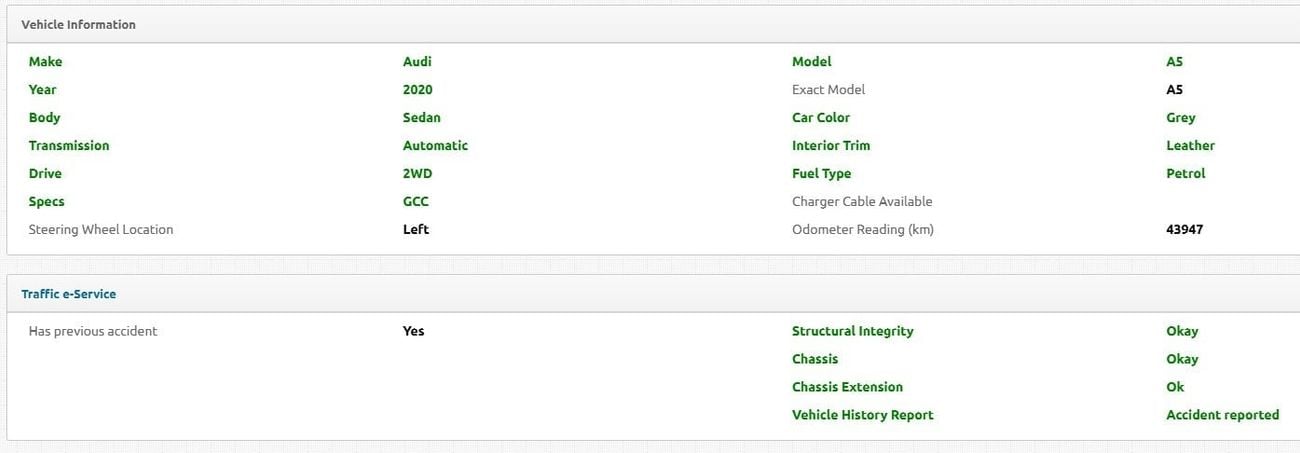Click the 2020 year value
This screenshot has height=453, width=1300.
pyautogui.click(x=417, y=90)
